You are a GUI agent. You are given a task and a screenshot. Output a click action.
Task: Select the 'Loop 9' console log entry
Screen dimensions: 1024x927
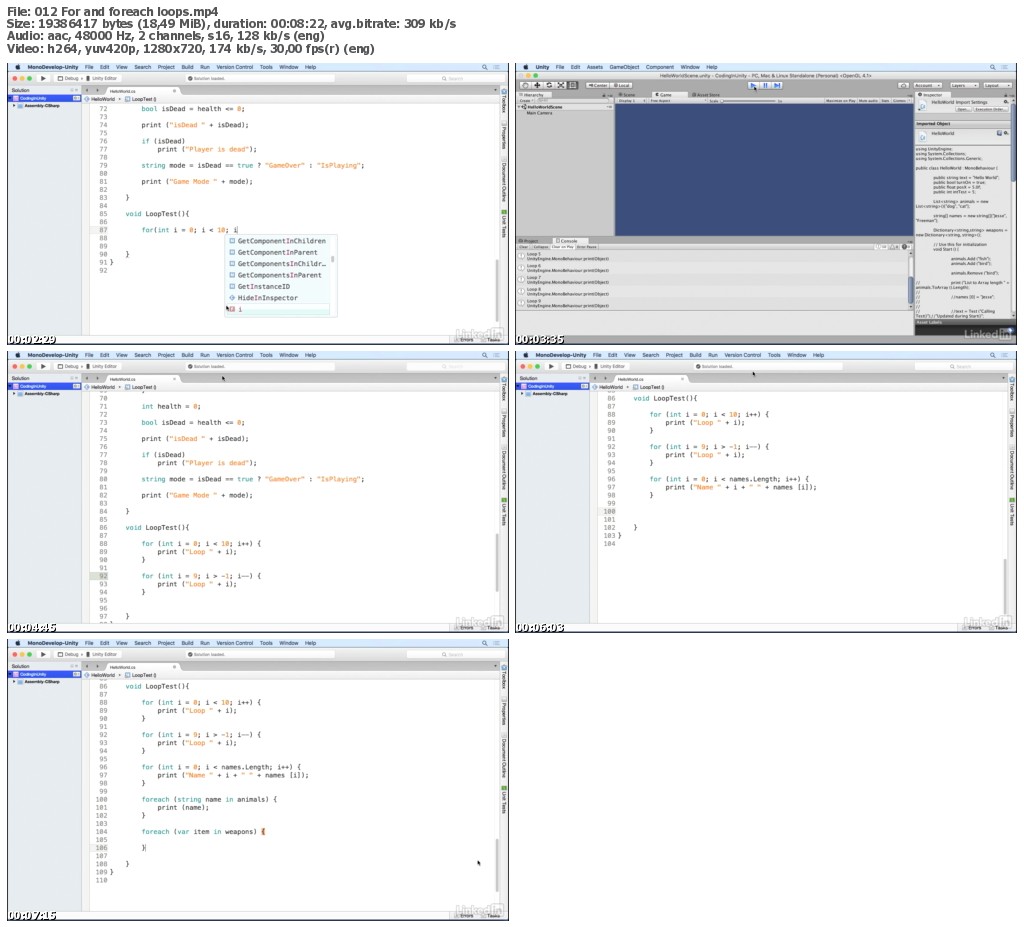[712, 303]
